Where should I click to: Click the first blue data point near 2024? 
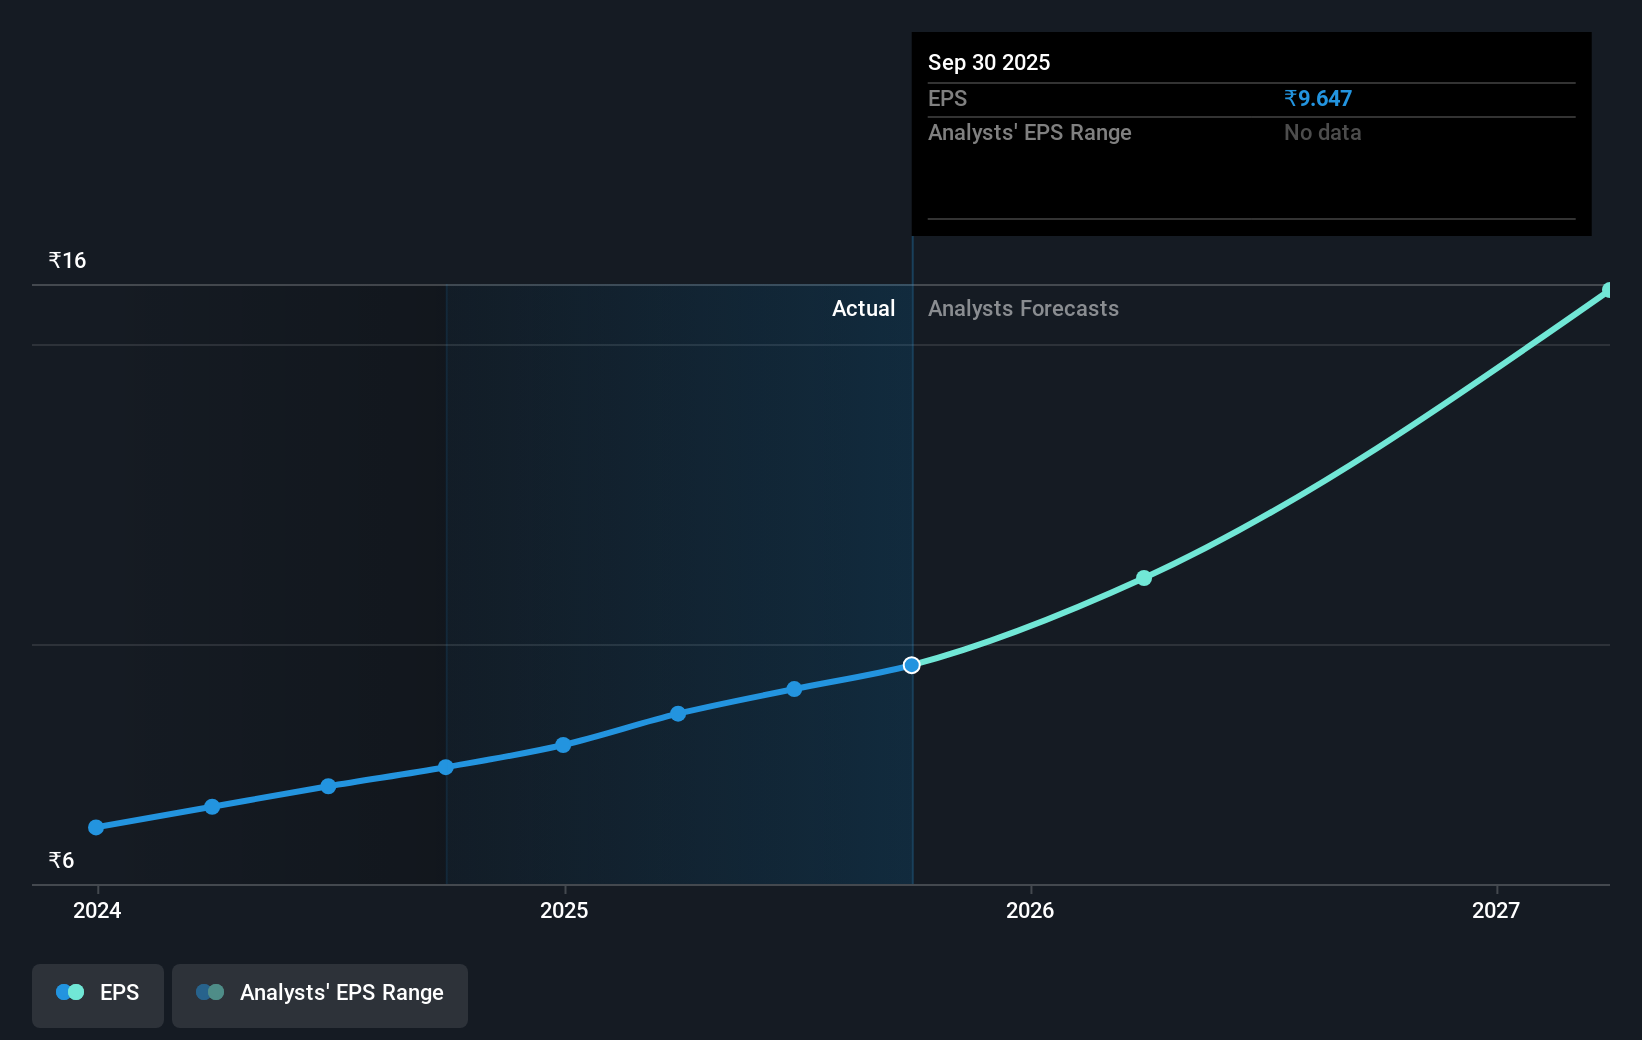point(95,827)
